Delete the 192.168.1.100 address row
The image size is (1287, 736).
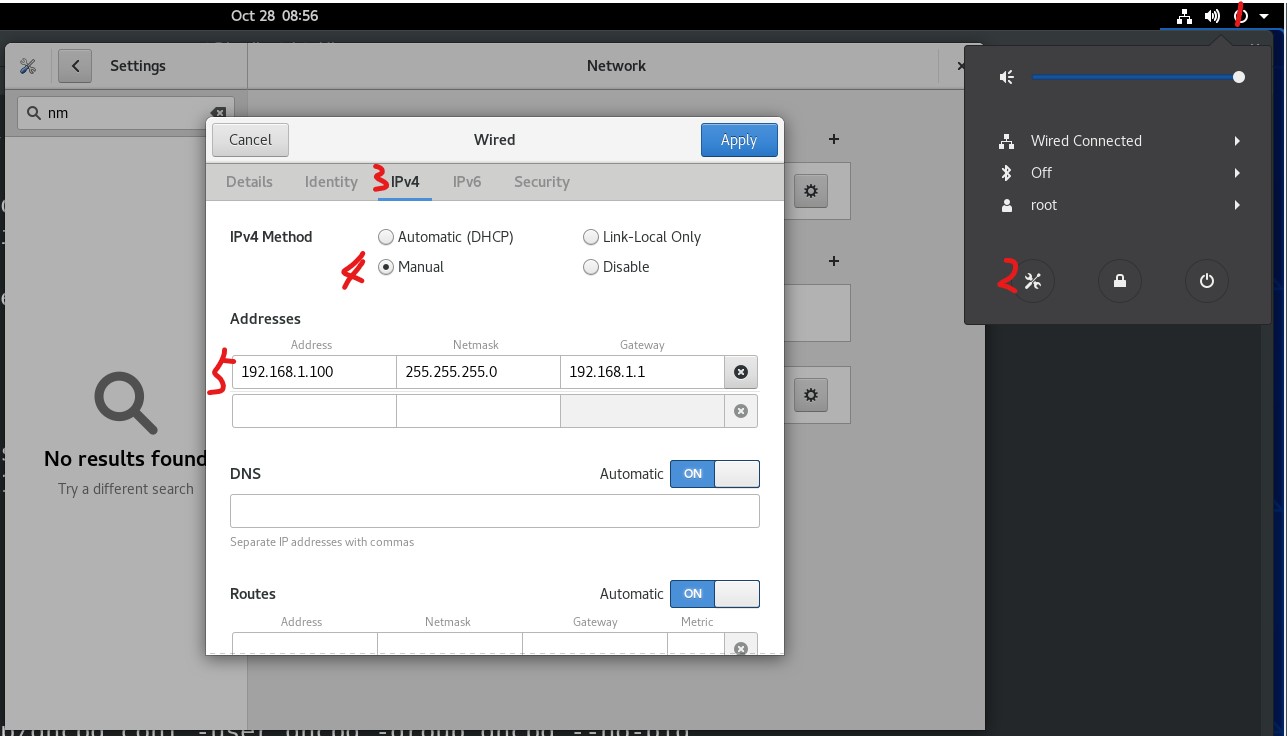tap(740, 372)
